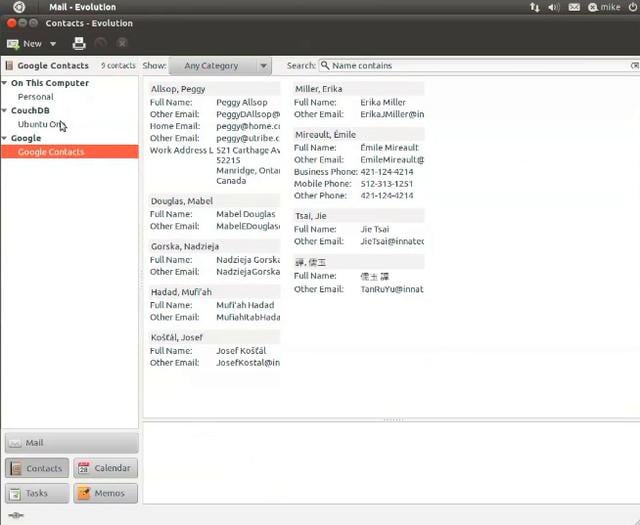Click the New contact icon in toolbar

tap(13, 44)
